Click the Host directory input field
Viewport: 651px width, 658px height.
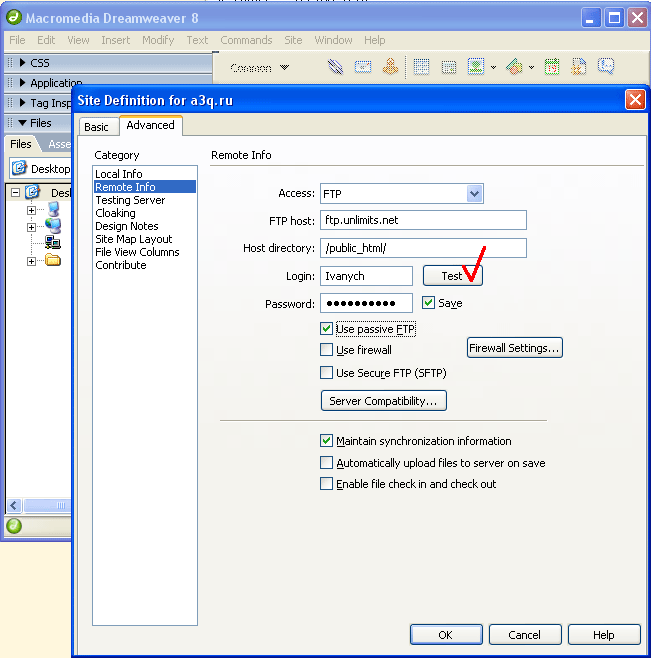[x=423, y=248]
